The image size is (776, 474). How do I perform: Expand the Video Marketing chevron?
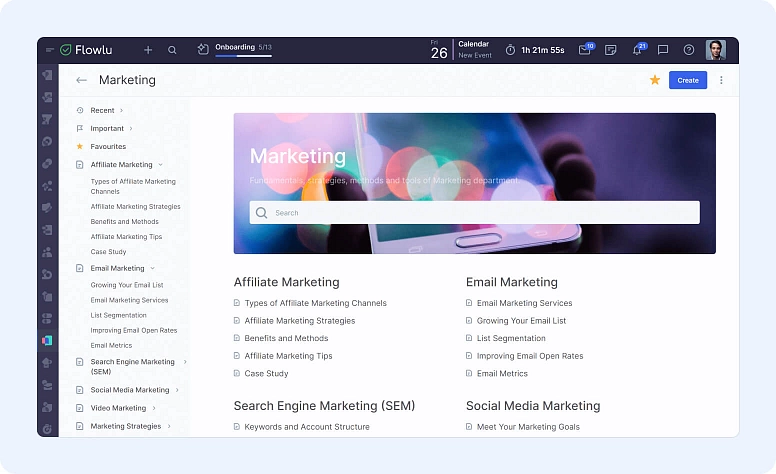(x=154, y=408)
